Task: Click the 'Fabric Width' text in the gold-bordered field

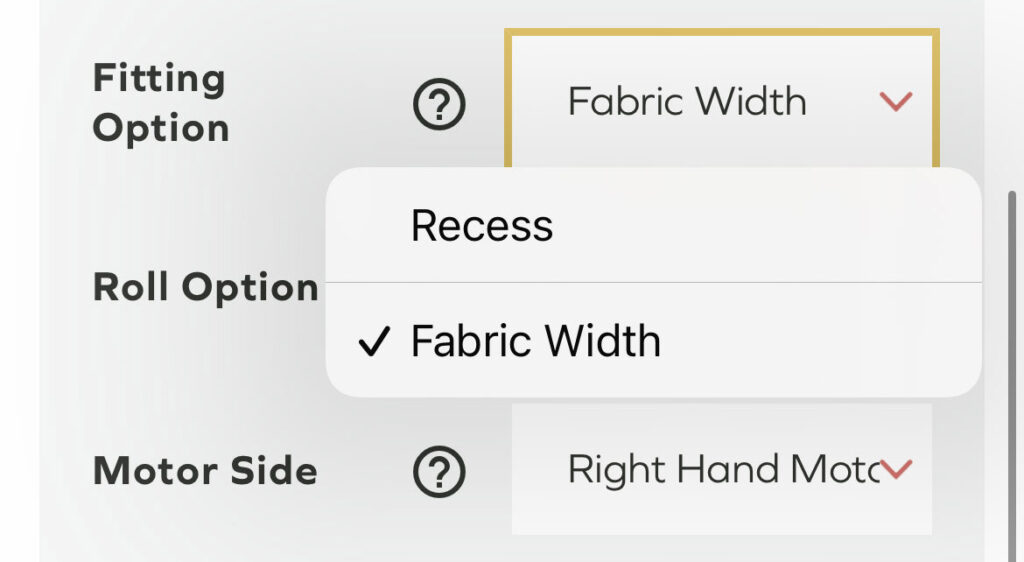Action: coord(686,101)
